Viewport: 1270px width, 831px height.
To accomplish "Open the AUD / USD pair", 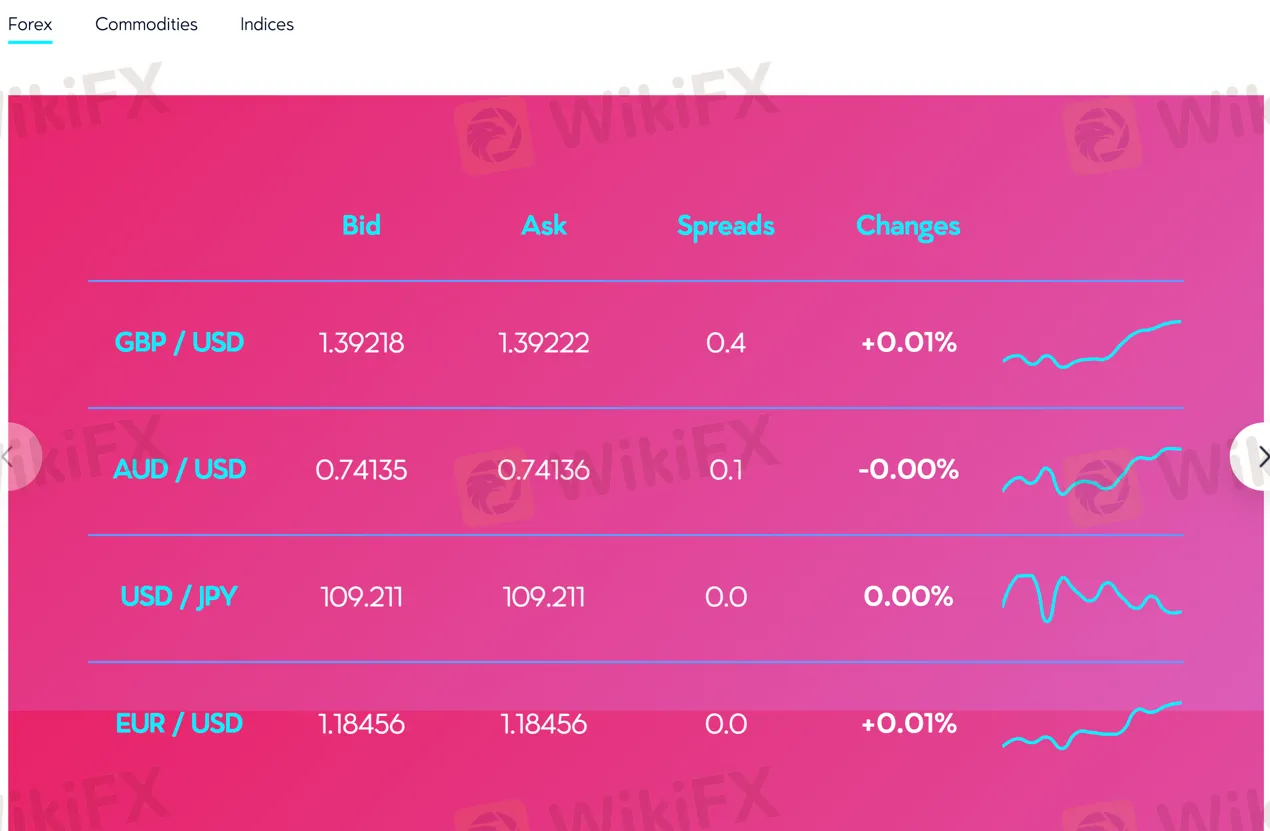I will [179, 469].
